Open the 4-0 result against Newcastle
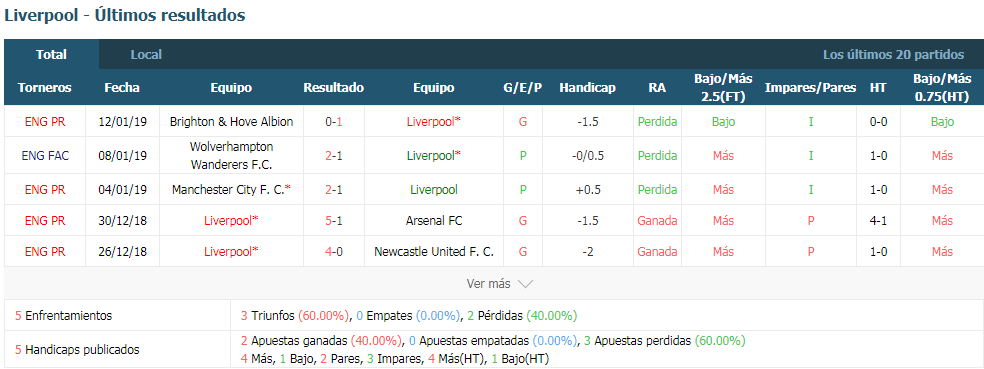The image size is (984, 369). pos(334,252)
